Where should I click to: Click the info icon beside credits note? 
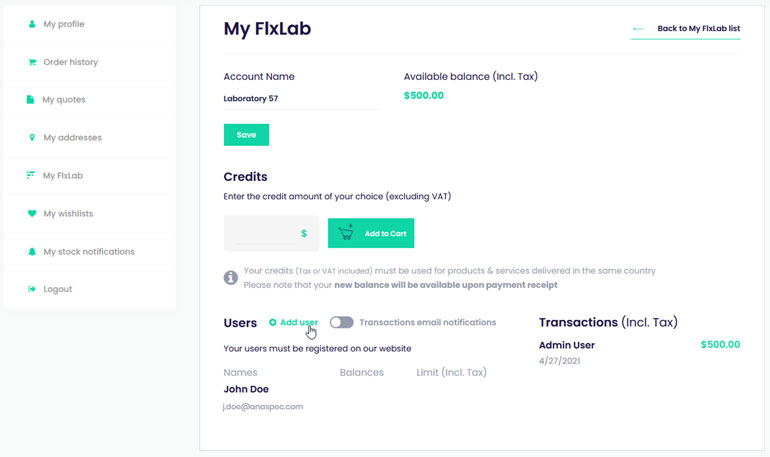[x=231, y=278]
